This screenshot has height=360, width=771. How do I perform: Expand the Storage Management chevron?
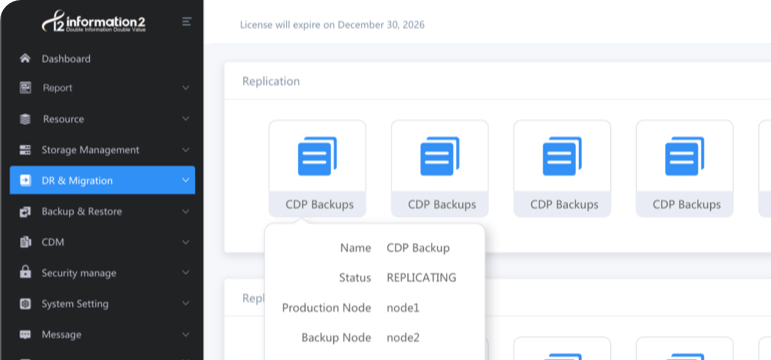pyautogui.click(x=185, y=150)
